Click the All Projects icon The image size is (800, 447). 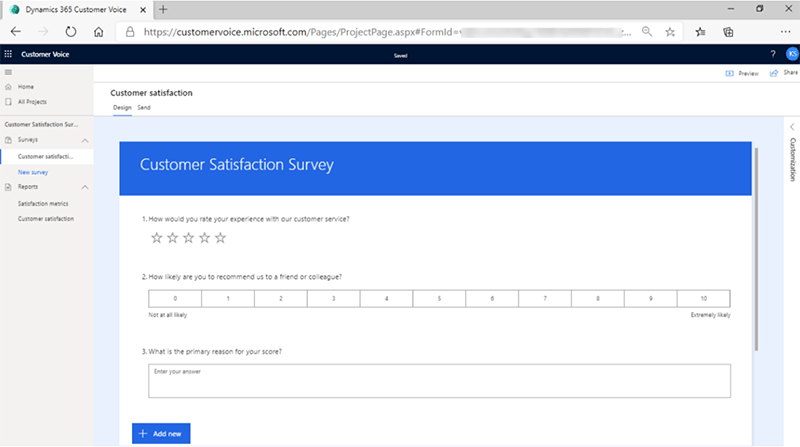(8, 102)
